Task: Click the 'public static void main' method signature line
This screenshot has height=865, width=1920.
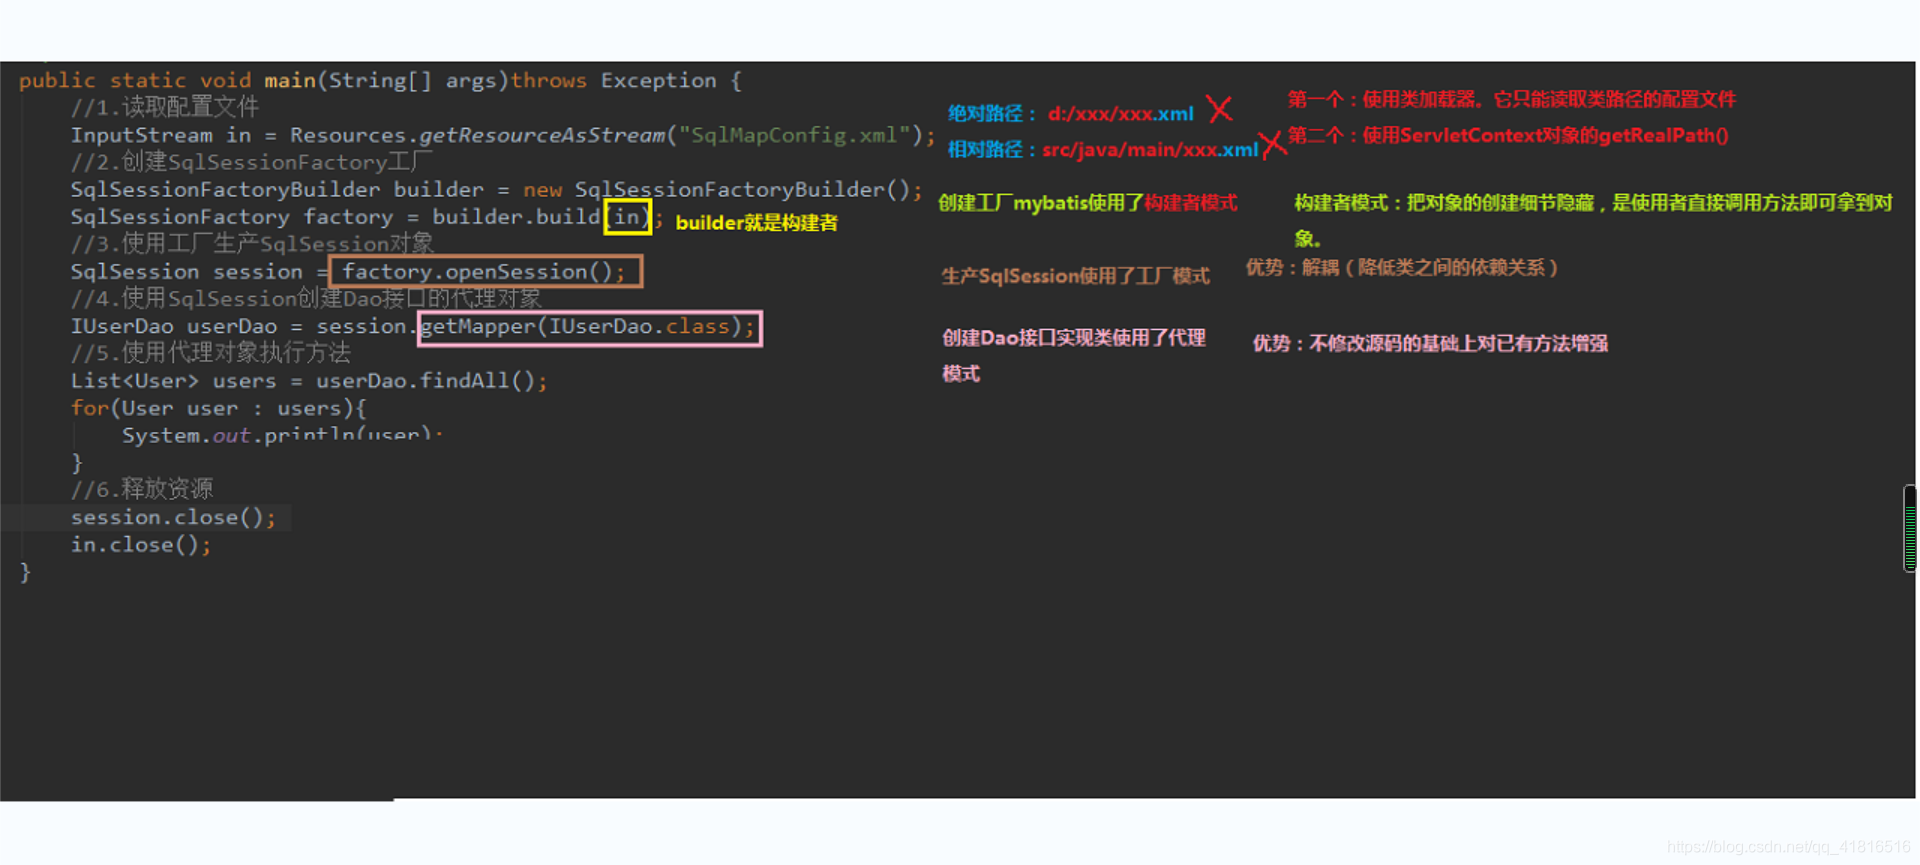Action: pyautogui.click(x=380, y=80)
